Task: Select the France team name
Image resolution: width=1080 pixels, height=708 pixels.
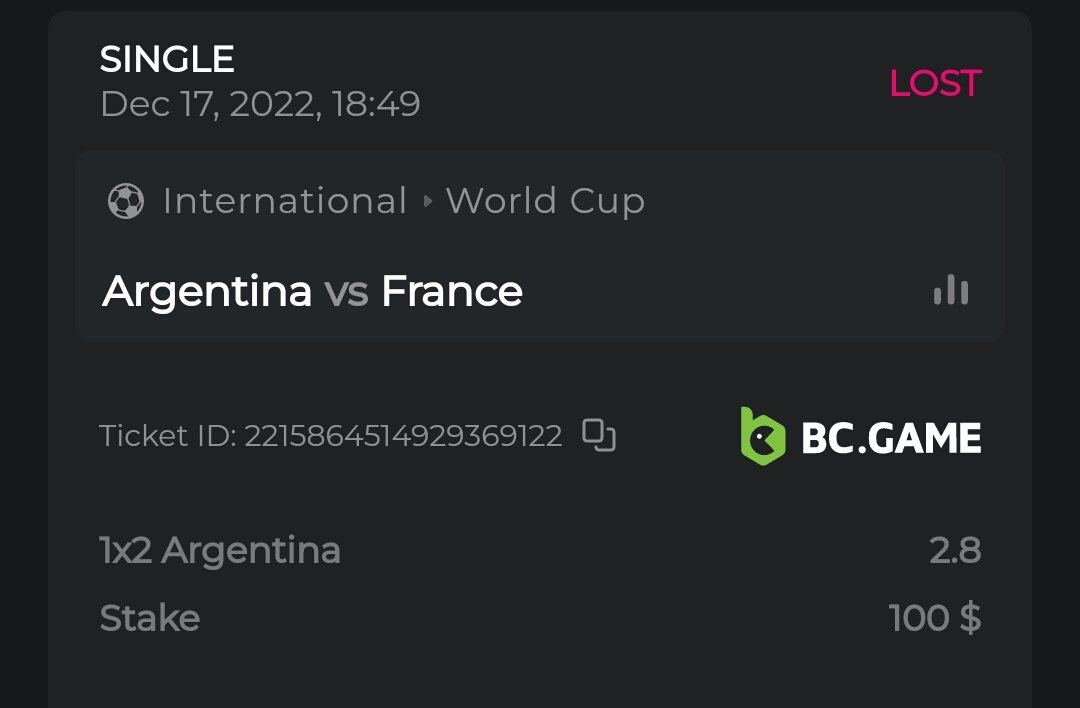Action: (x=452, y=291)
